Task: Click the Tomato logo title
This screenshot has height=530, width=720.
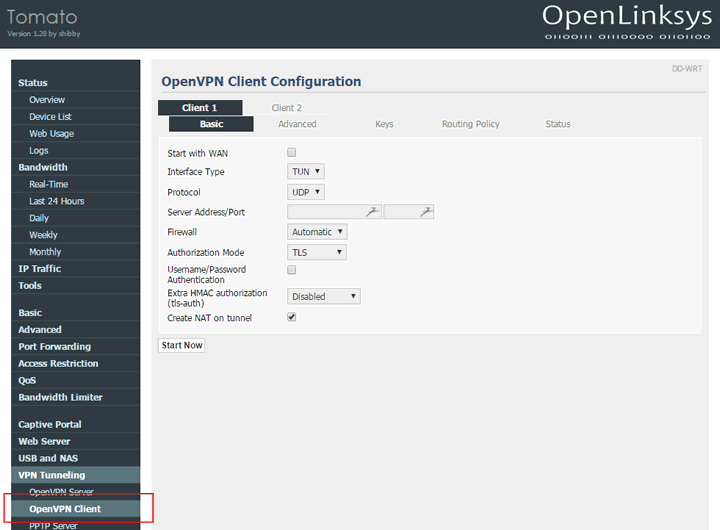Action: point(42,17)
